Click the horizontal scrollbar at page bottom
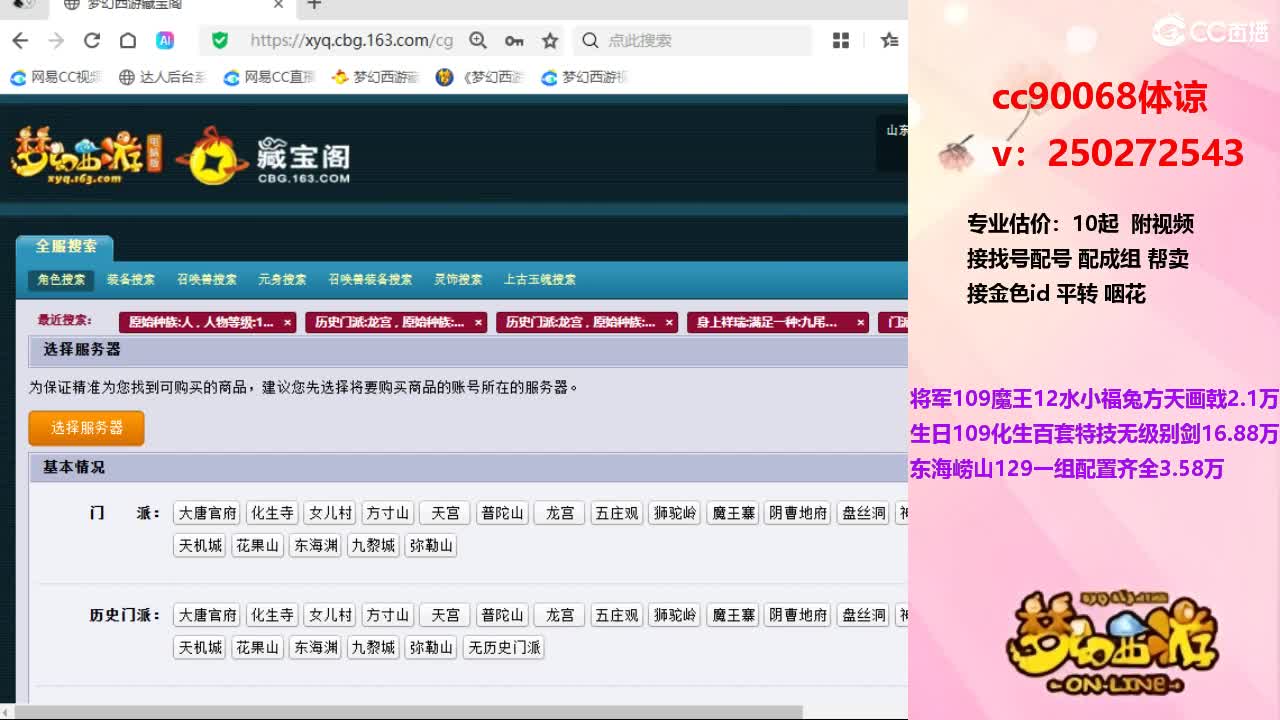This screenshot has width=1280, height=720. 400,712
